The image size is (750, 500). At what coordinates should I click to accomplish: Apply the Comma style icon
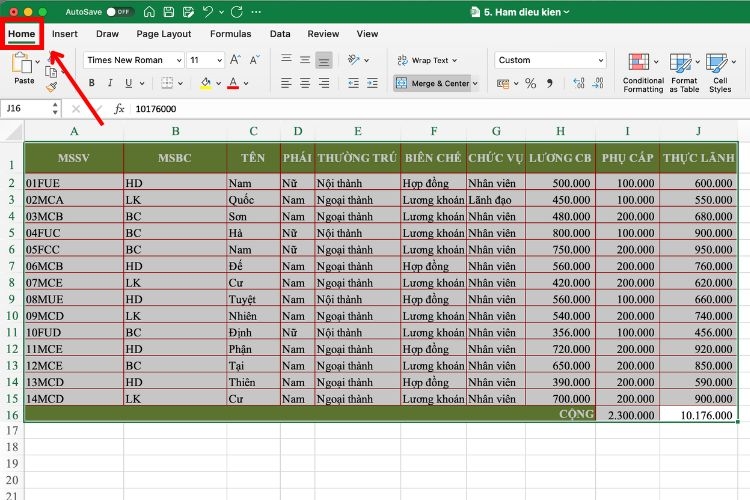click(x=550, y=83)
